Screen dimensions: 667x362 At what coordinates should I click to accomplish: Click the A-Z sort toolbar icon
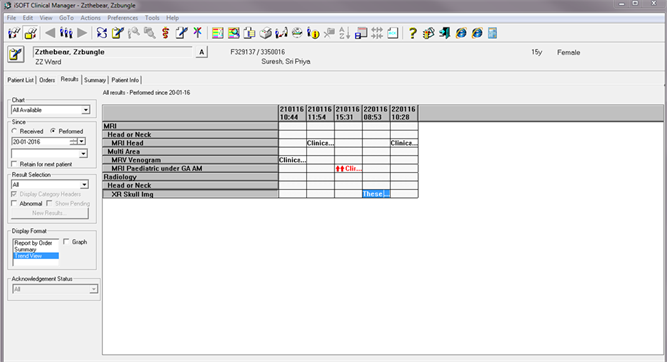pyautogui.click(x=345, y=33)
